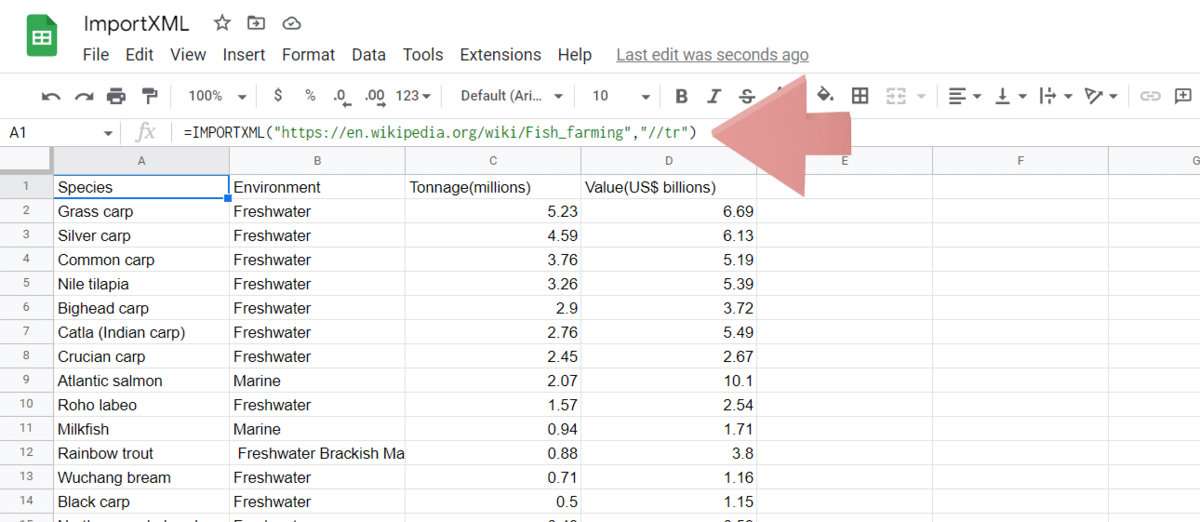This screenshot has height=522, width=1200.
Task: Open the Insert menu
Action: point(244,55)
